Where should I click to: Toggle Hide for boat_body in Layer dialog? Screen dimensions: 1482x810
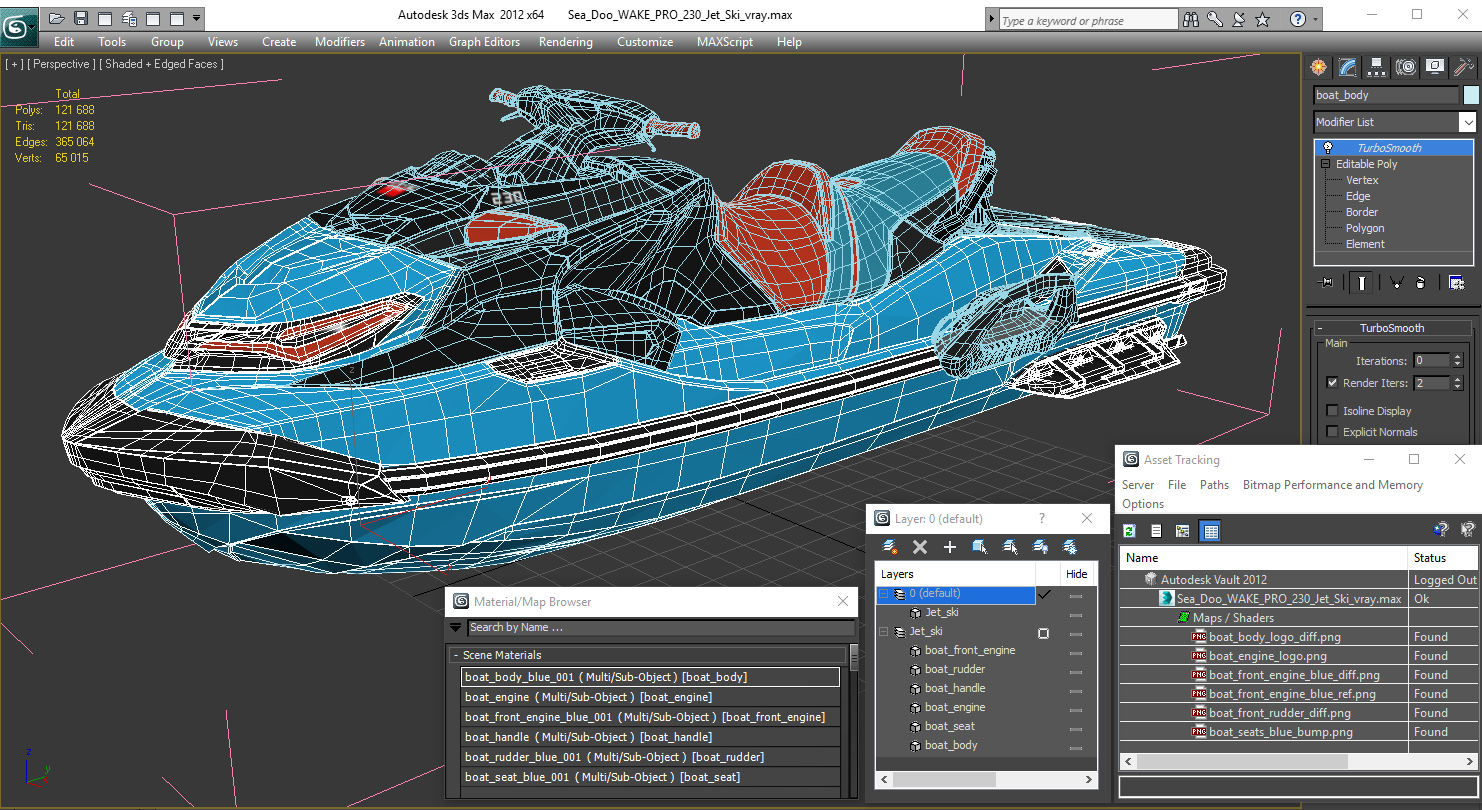1076,746
